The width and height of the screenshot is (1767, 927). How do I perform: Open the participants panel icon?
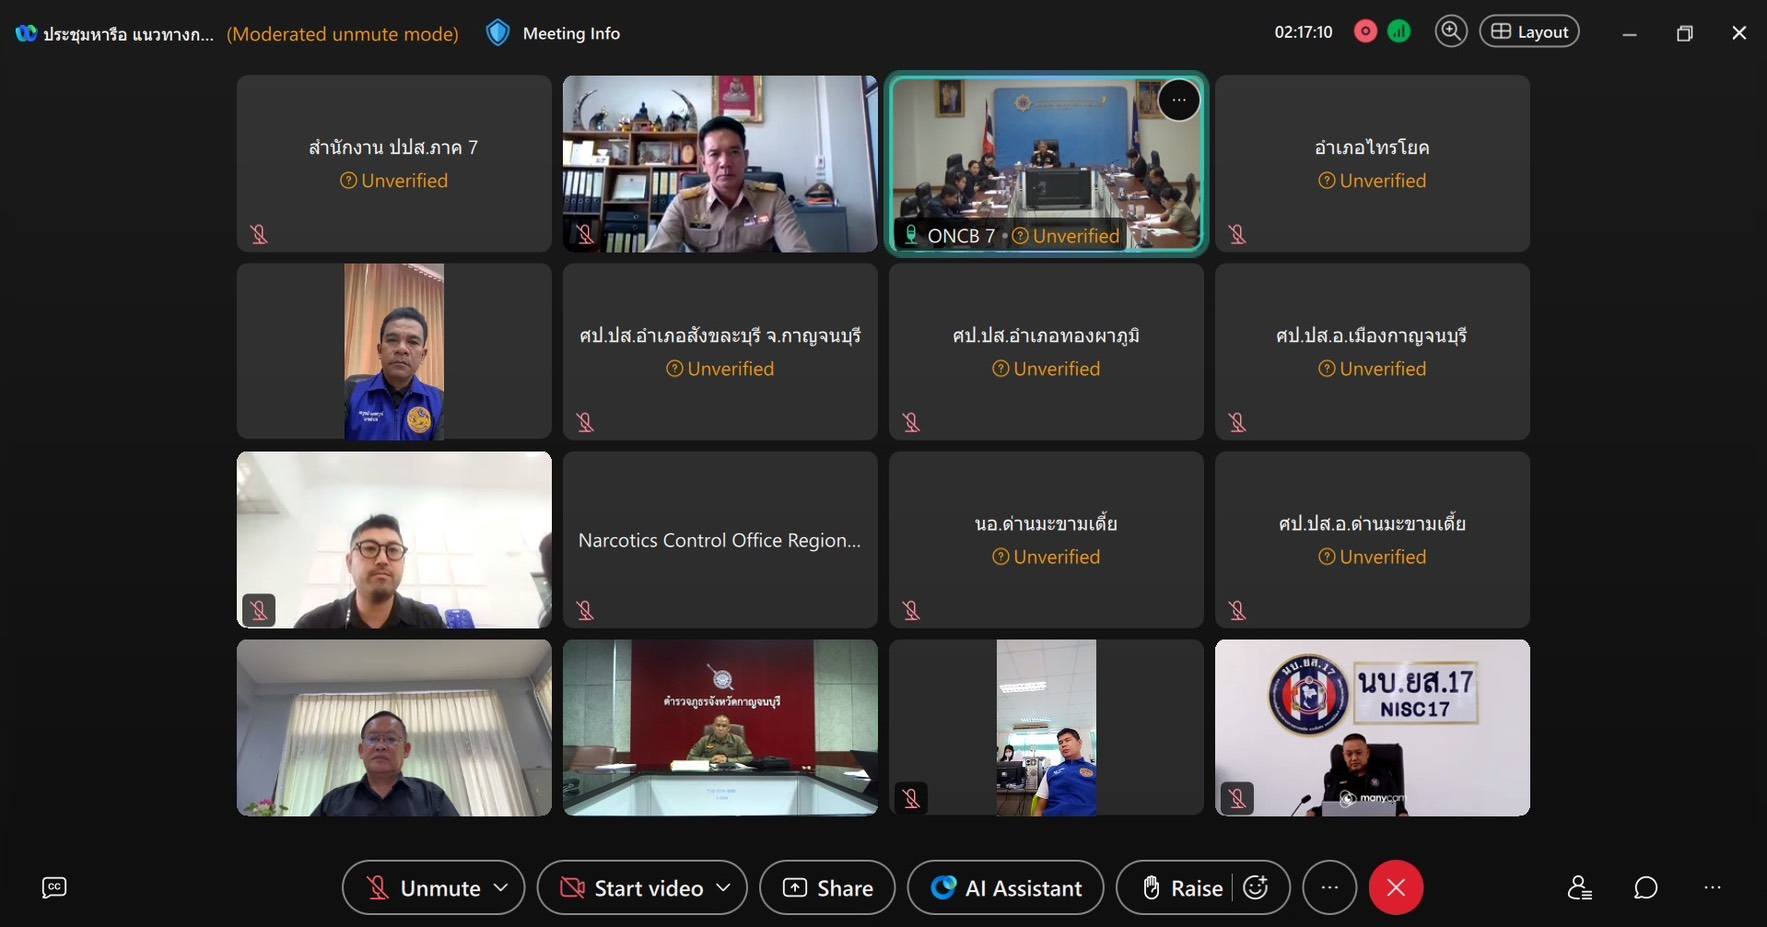click(1579, 887)
